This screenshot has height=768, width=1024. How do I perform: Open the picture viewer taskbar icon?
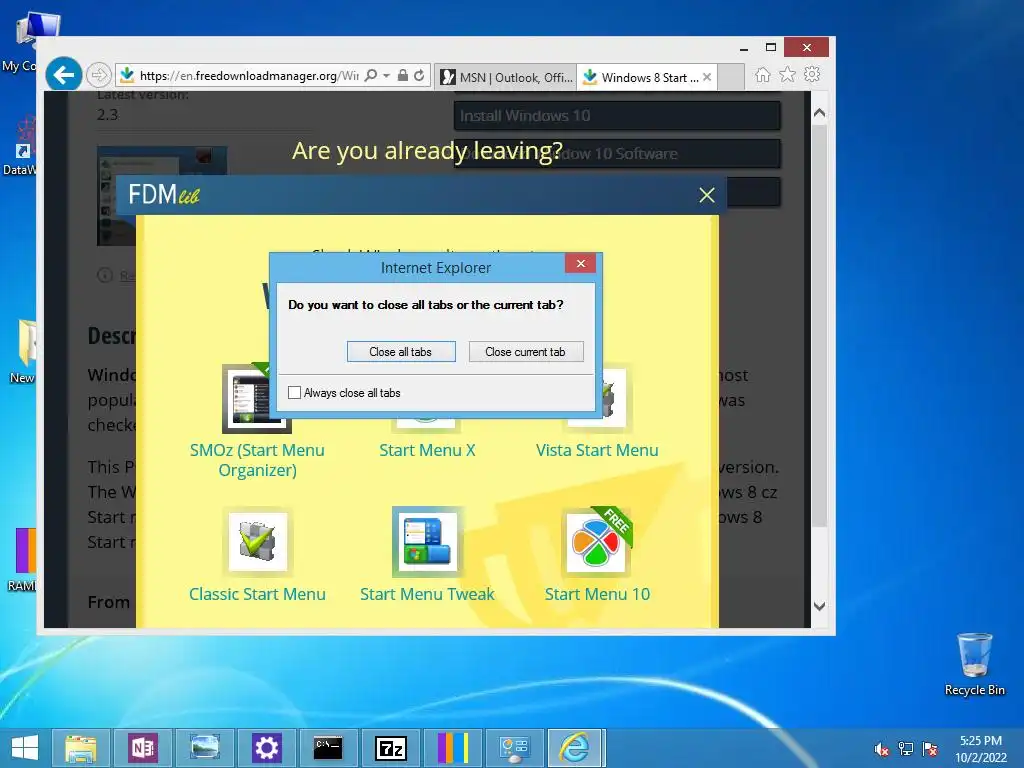(x=204, y=748)
